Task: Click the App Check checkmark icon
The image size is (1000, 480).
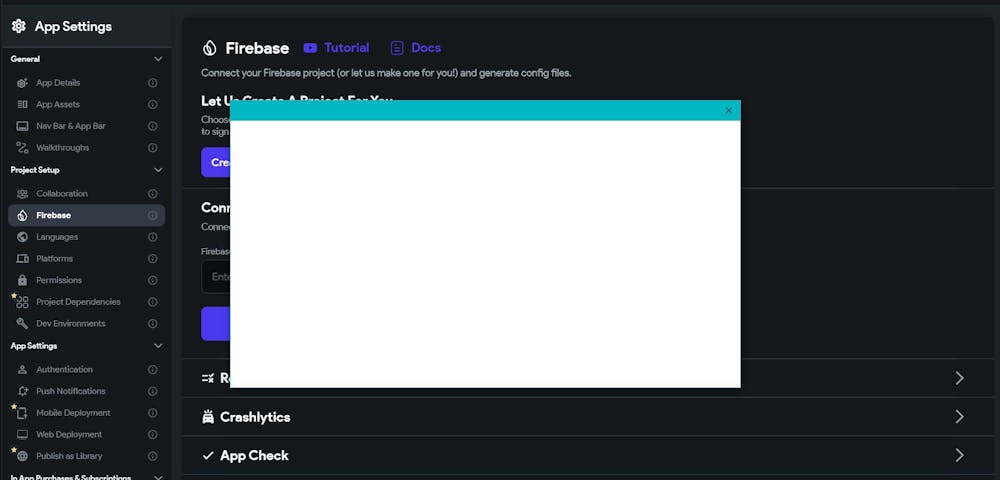Action: point(208,456)
